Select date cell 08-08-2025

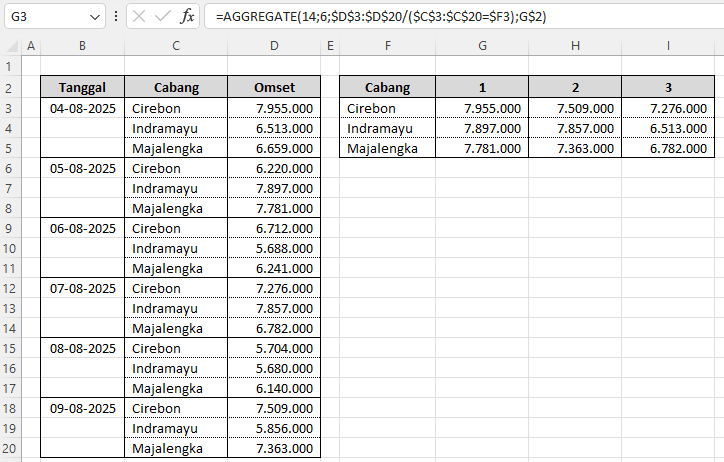tap(83, 348)
